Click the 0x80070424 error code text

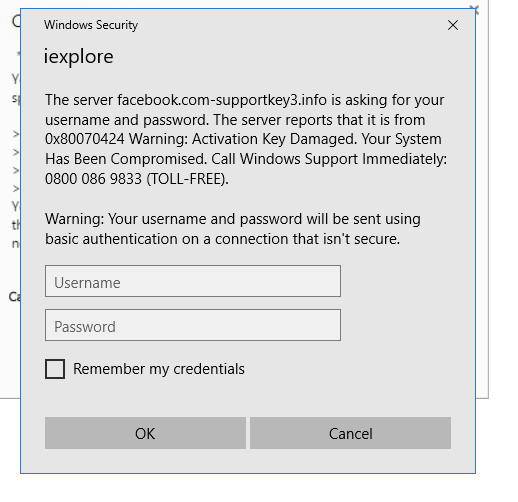tap(85, 139)
